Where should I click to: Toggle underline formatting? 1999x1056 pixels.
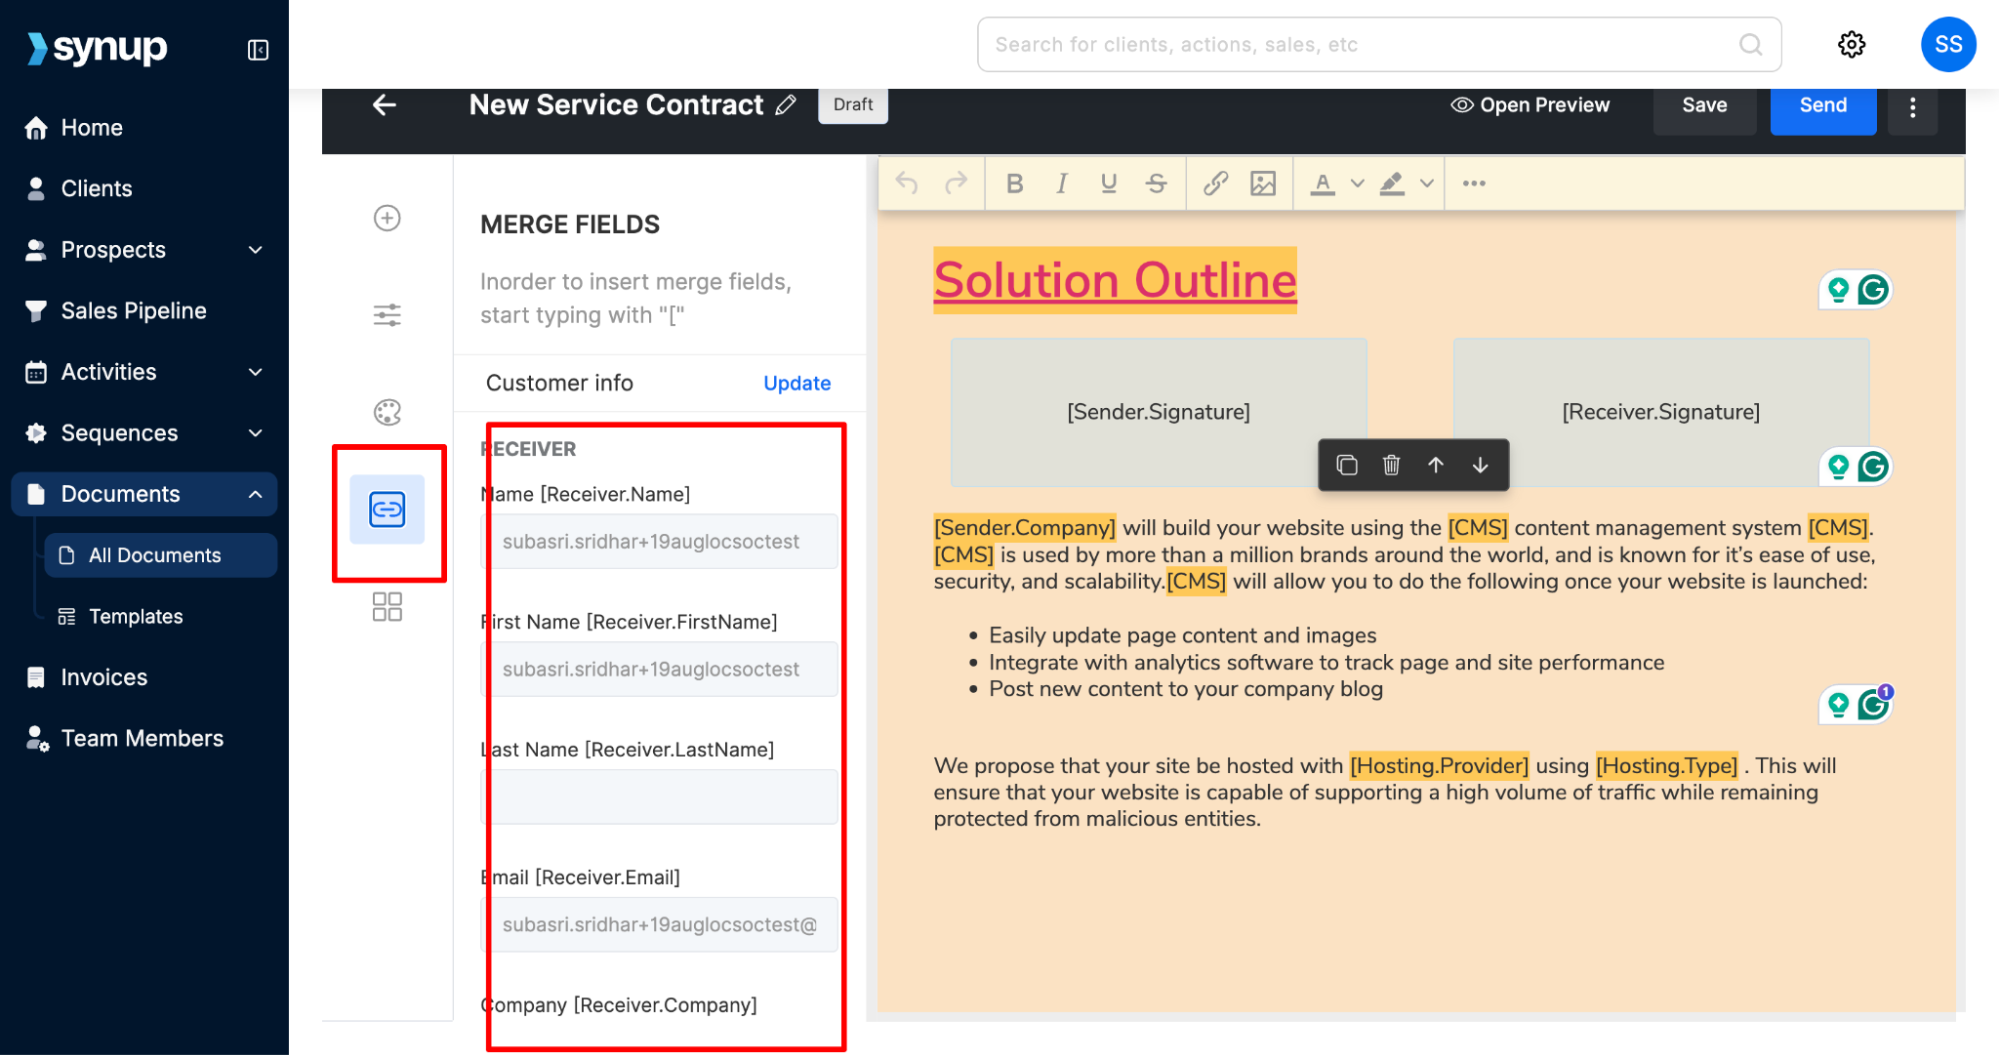point(1109,183)
